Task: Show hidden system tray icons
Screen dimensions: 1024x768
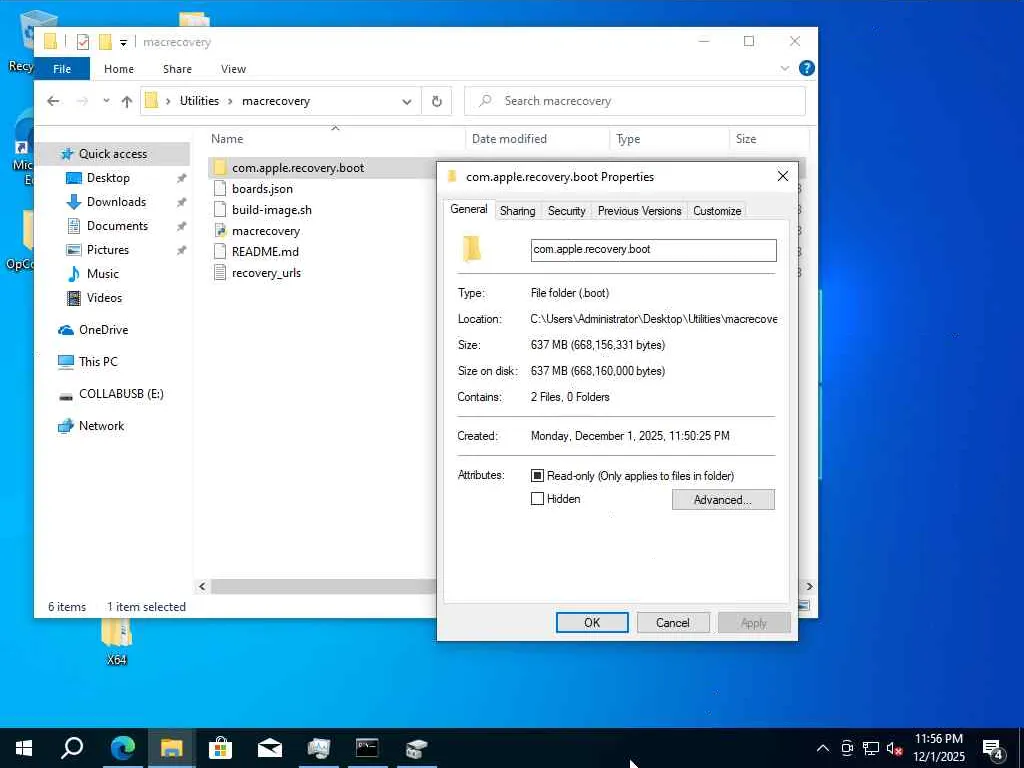Action: point(823,748)
